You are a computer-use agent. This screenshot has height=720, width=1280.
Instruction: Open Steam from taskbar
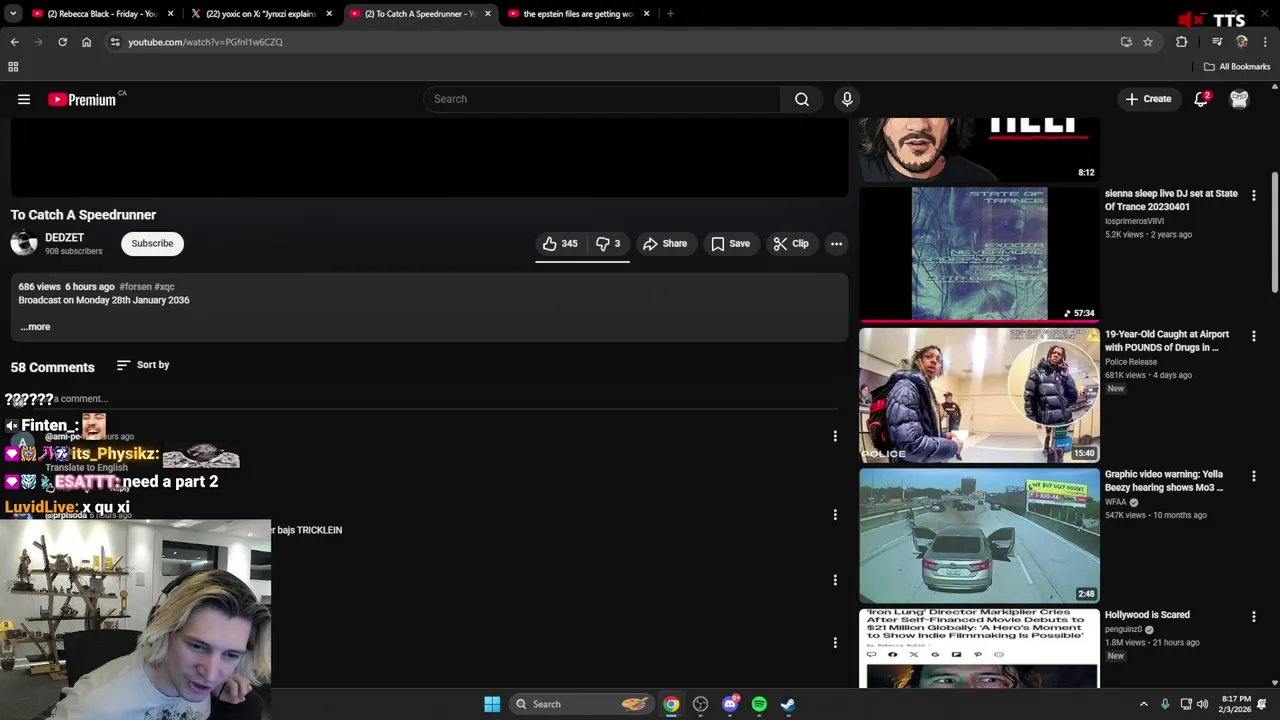(x=788, y=704)
